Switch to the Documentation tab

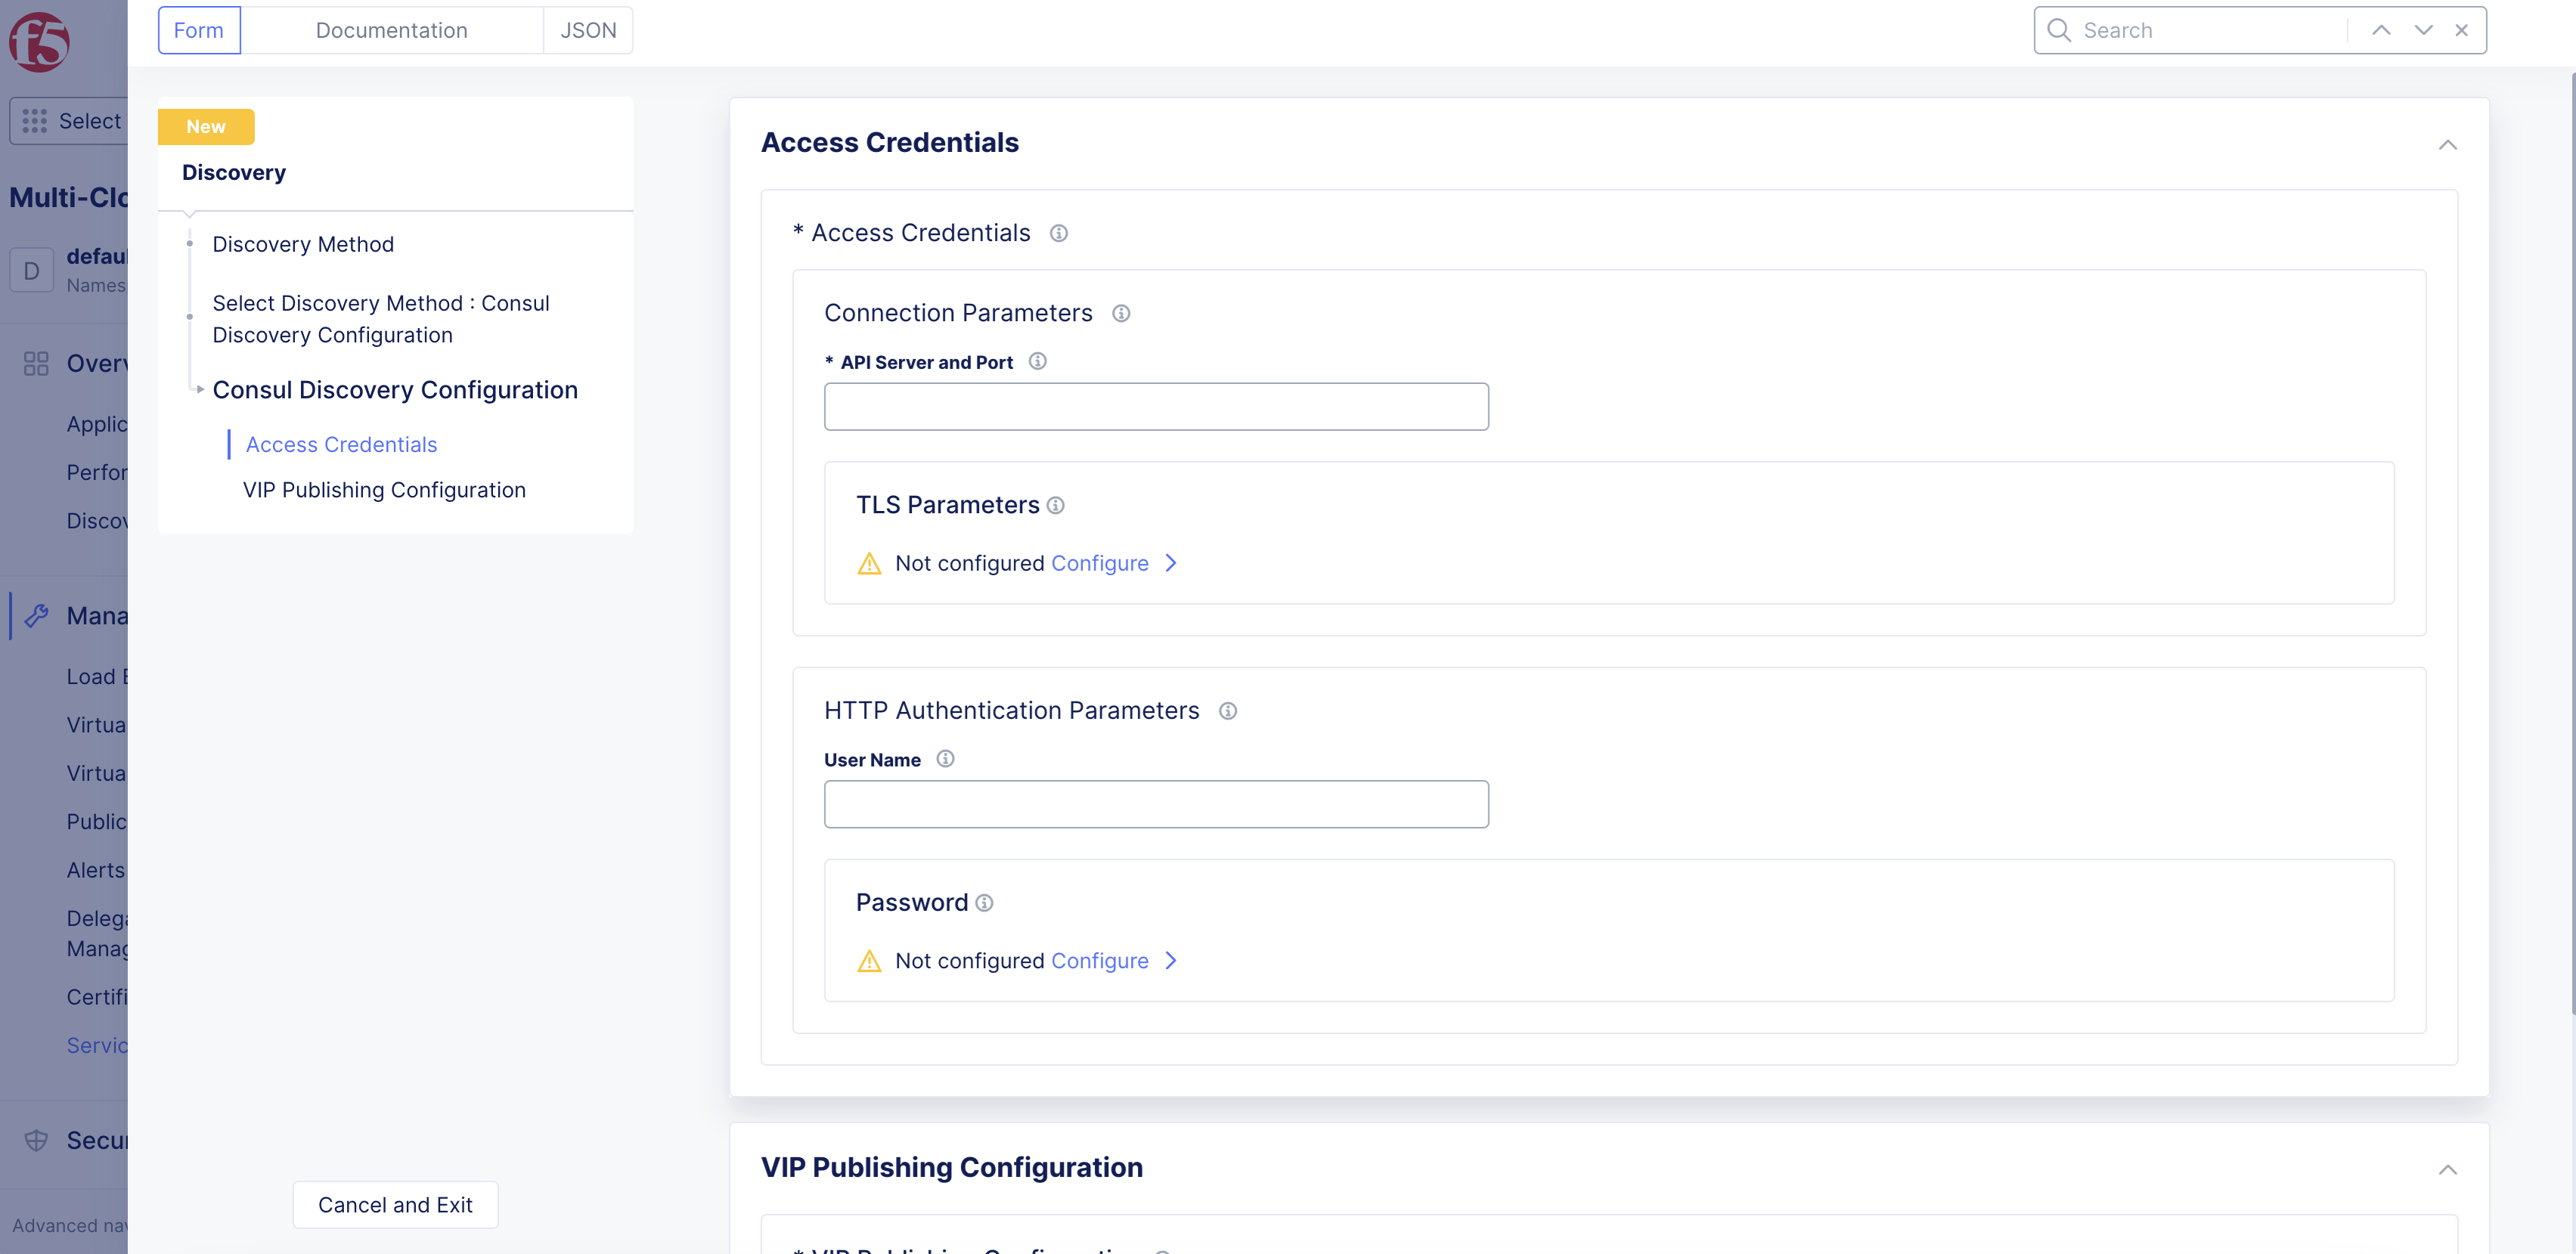391,30
